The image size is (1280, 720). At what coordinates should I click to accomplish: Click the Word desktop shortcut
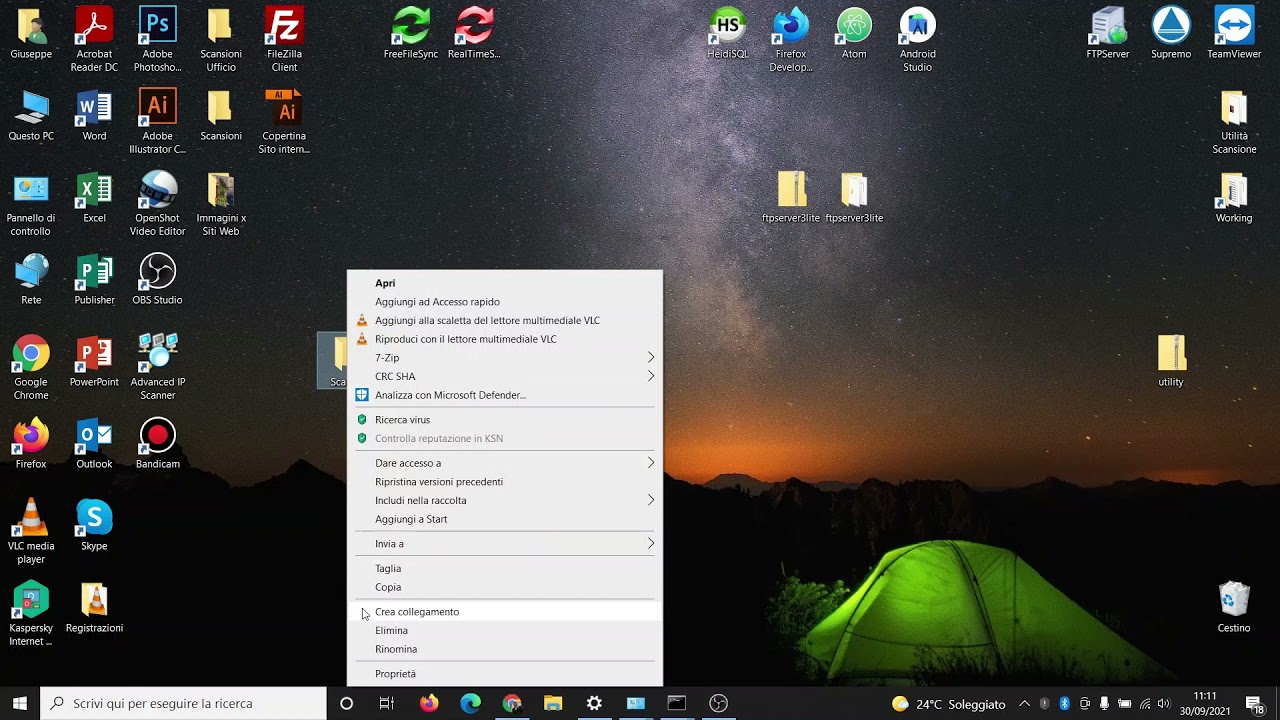tap(94, 115)
